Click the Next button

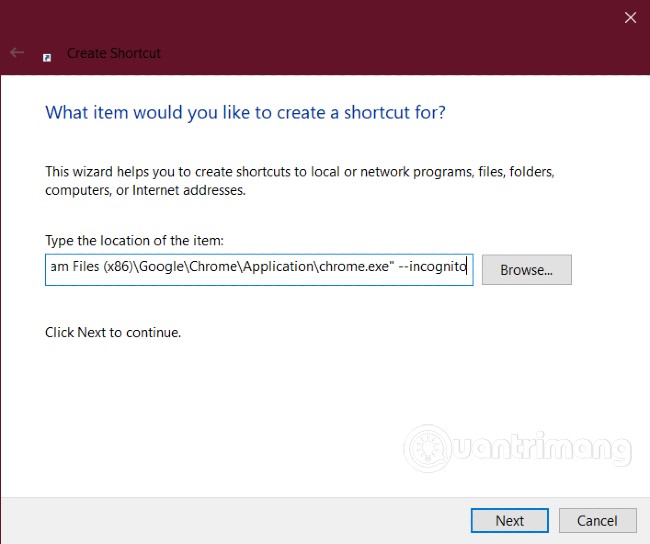pyautogui.click(x=509, y=520)
